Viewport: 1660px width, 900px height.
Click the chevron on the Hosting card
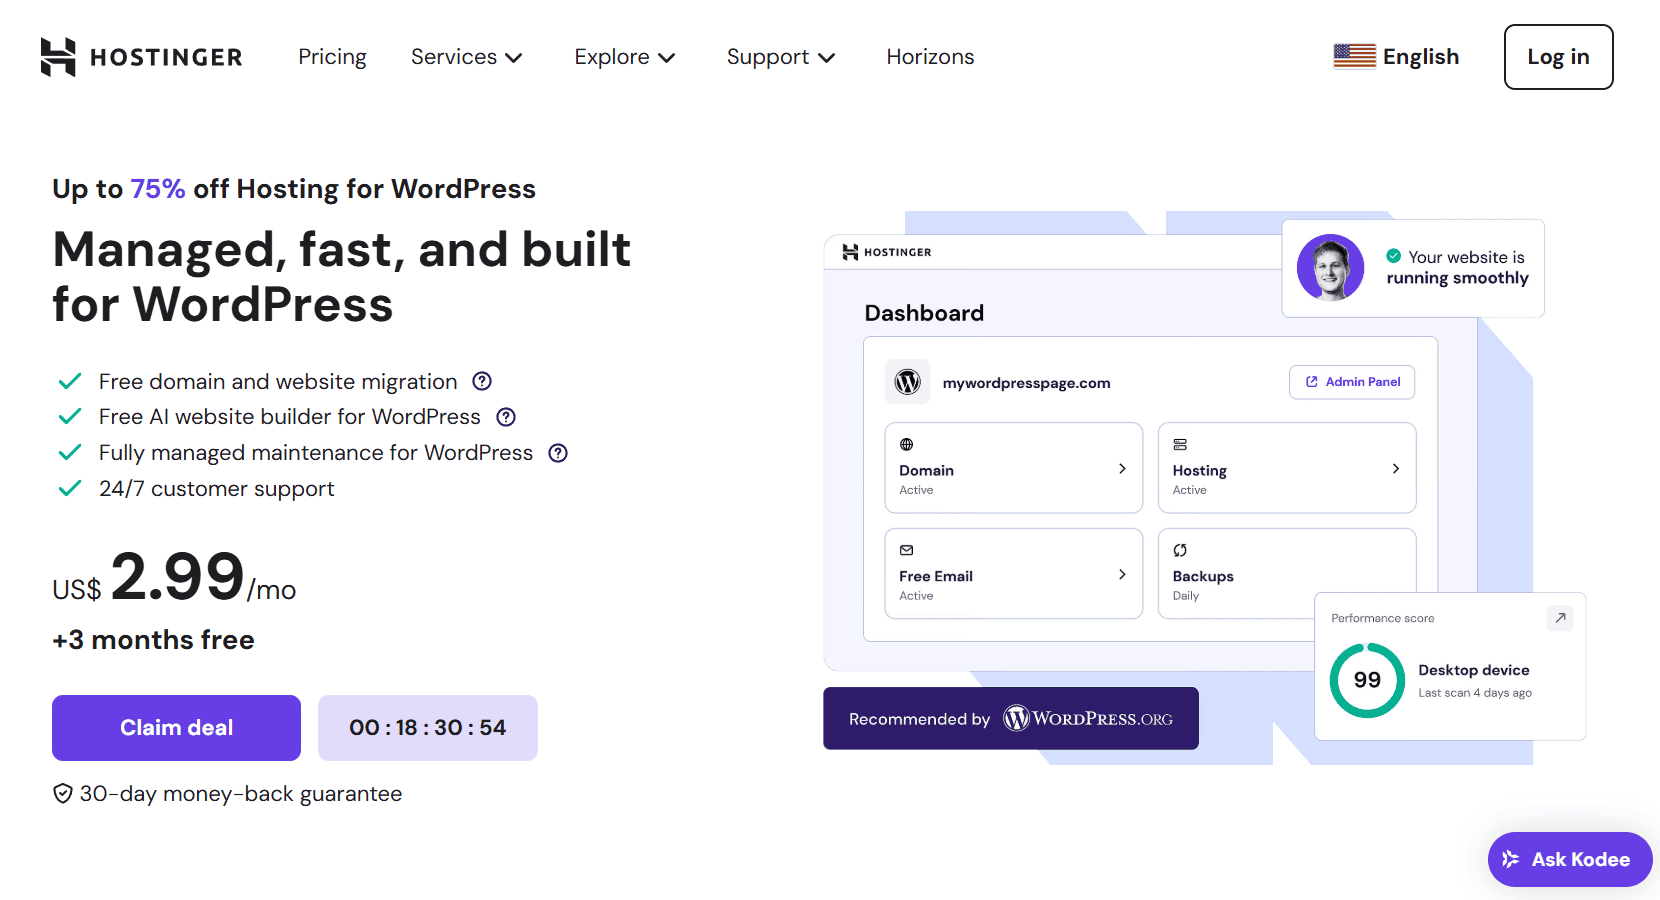point(1396,468)
